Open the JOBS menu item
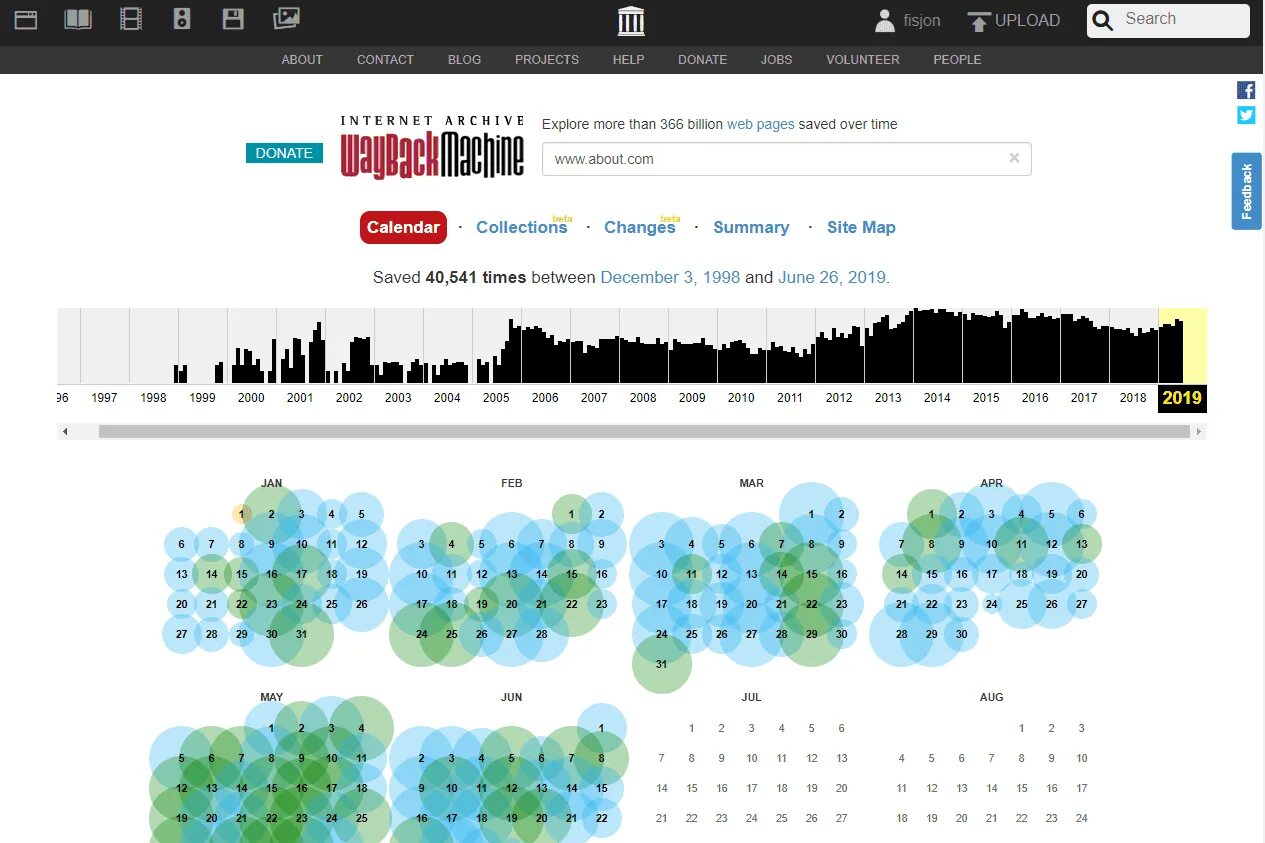 776,59
